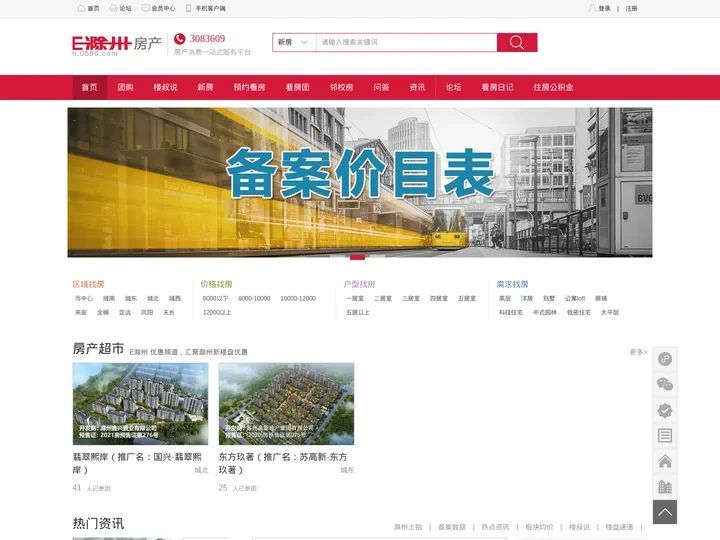Click the phone icon beside 3083609
This screenshot has width=720, height=540.
(x=180, y=39)
